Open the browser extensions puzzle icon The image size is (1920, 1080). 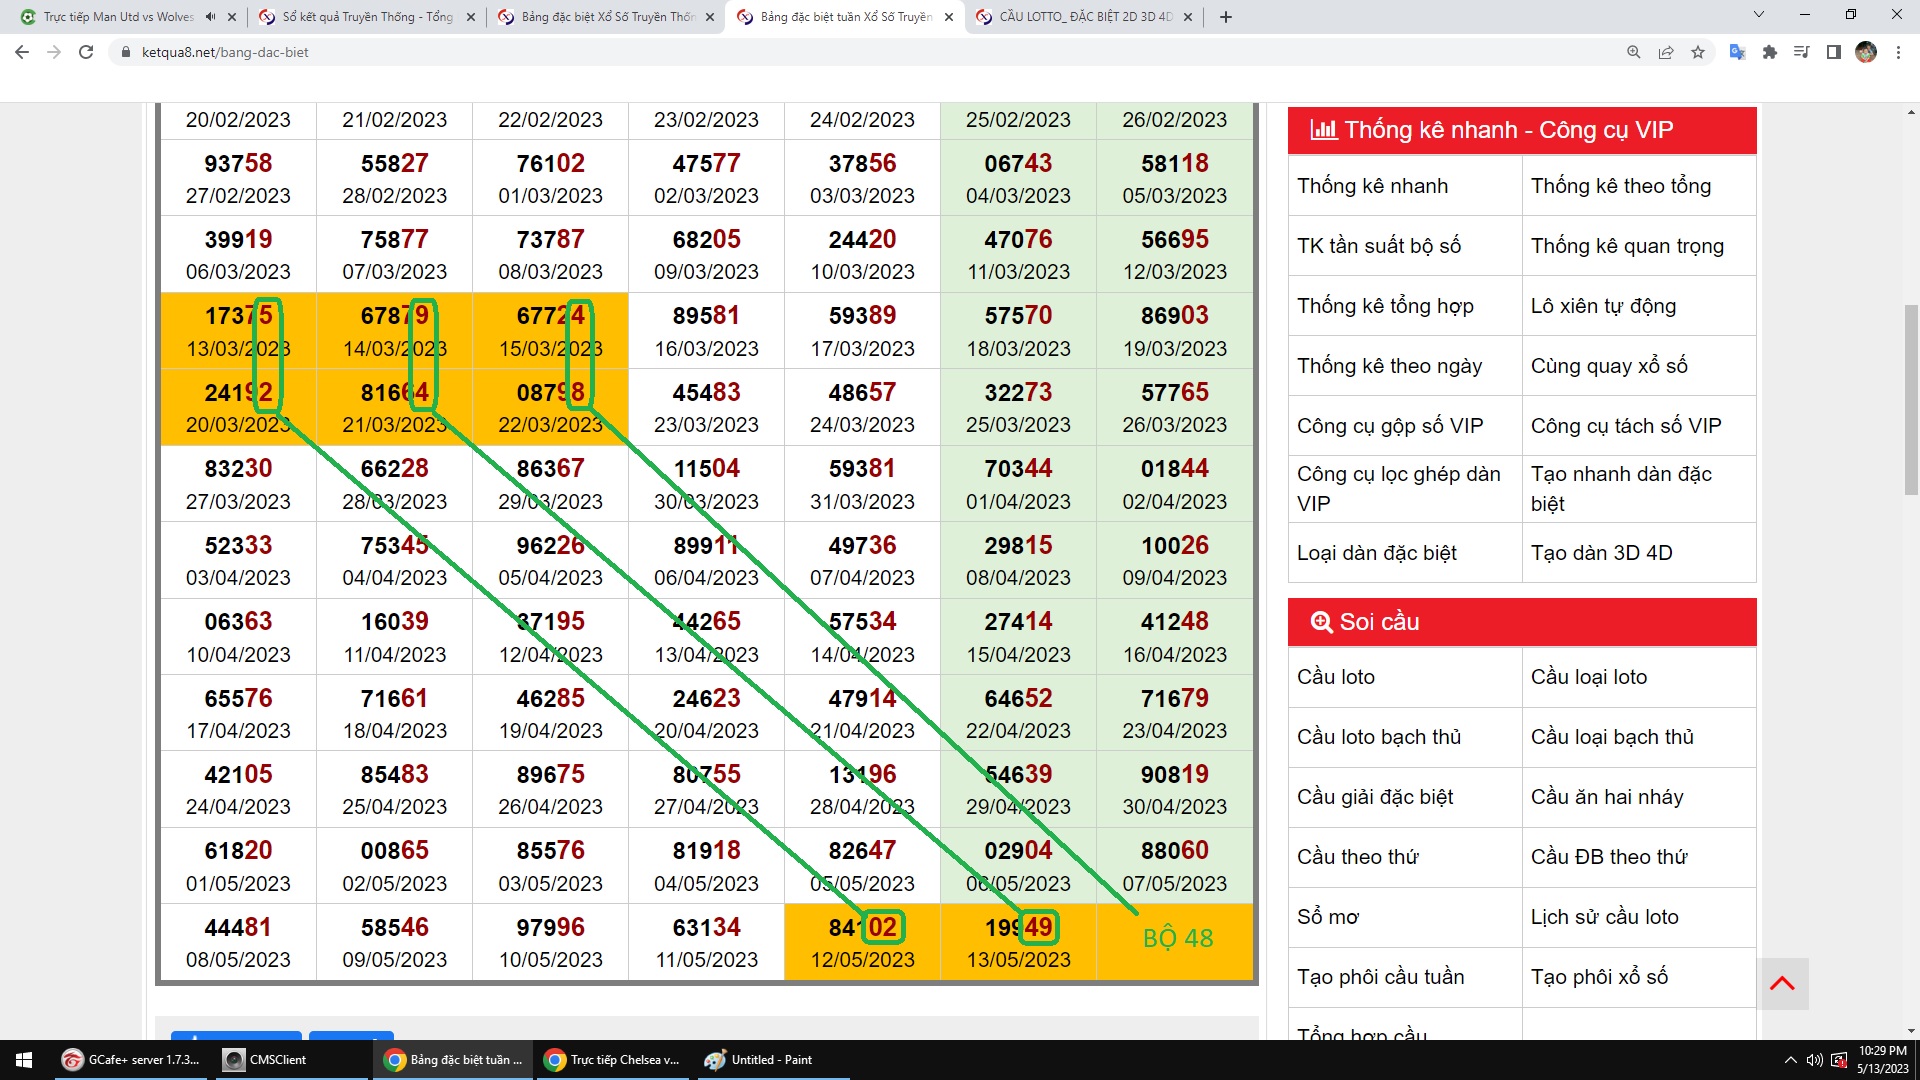tap(1769, 52)
